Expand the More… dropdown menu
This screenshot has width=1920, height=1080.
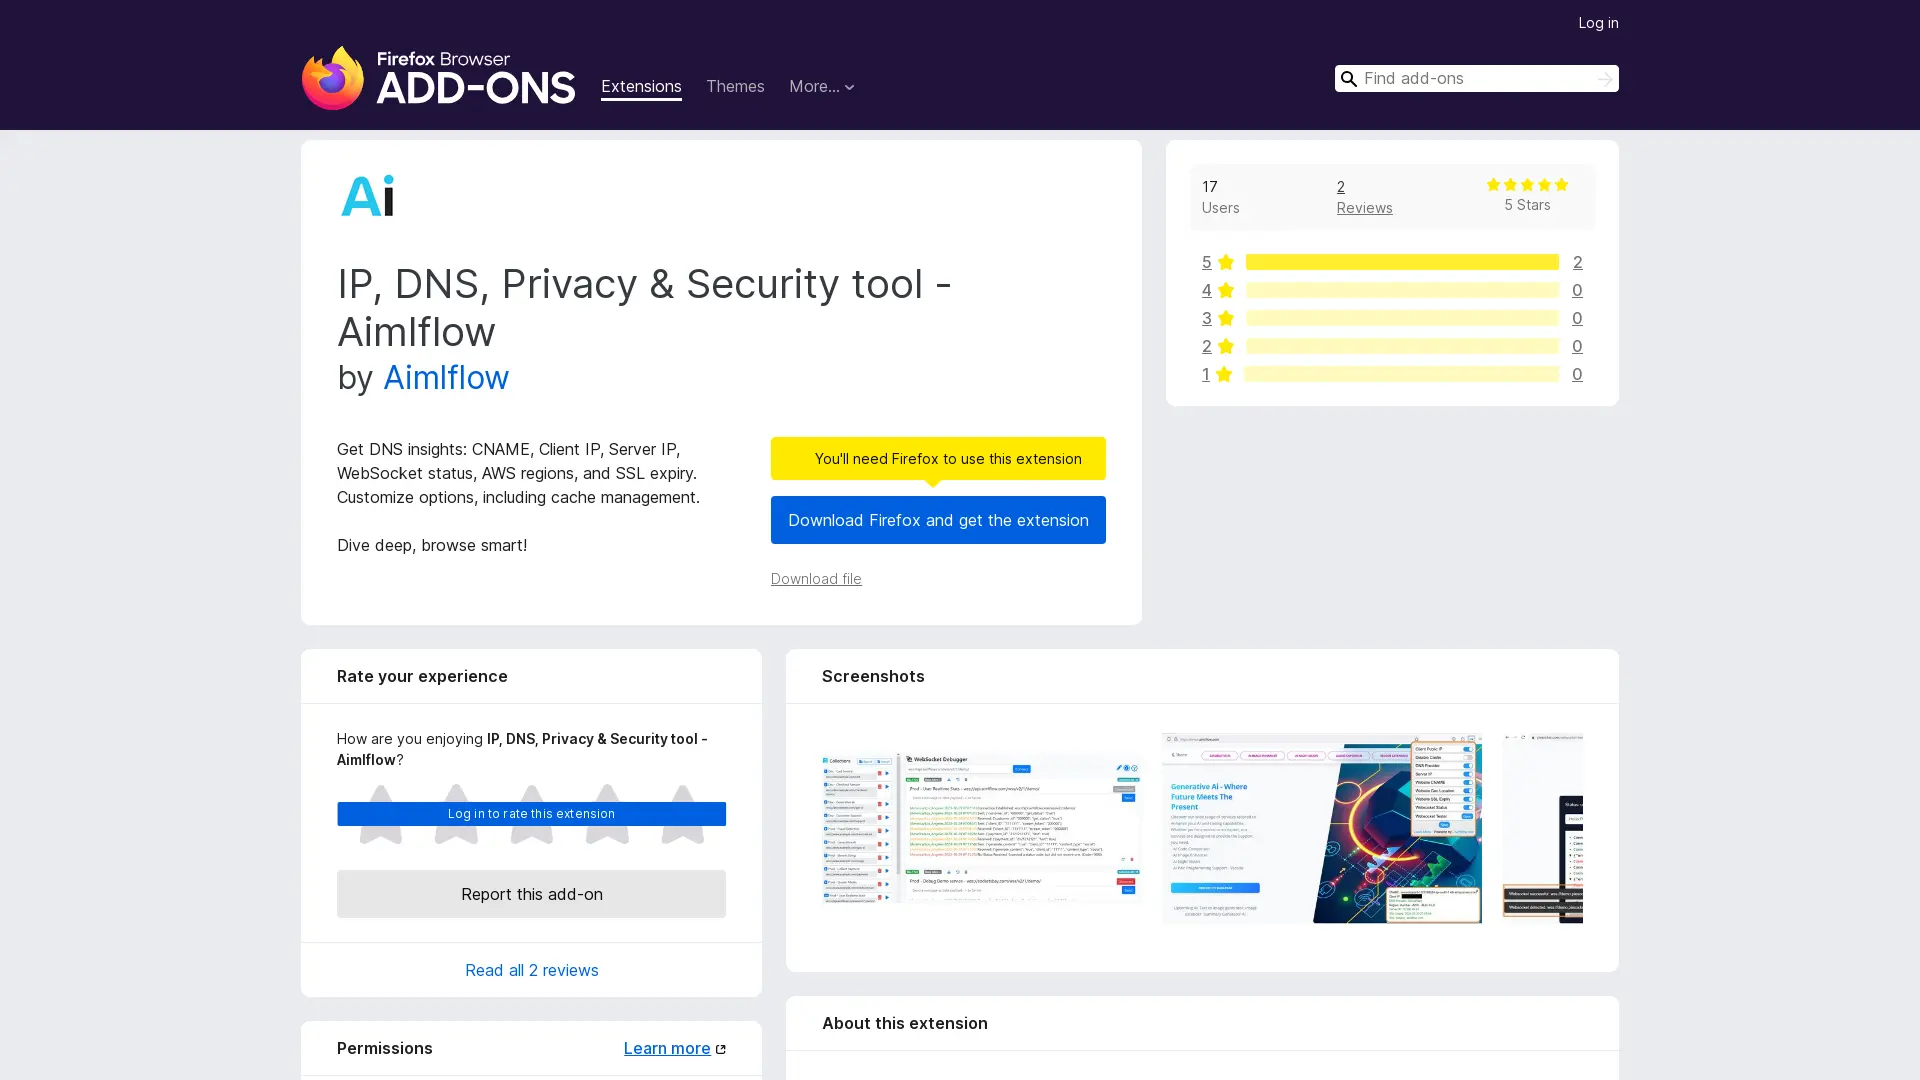pyautogui.click(x=821, y=87)
